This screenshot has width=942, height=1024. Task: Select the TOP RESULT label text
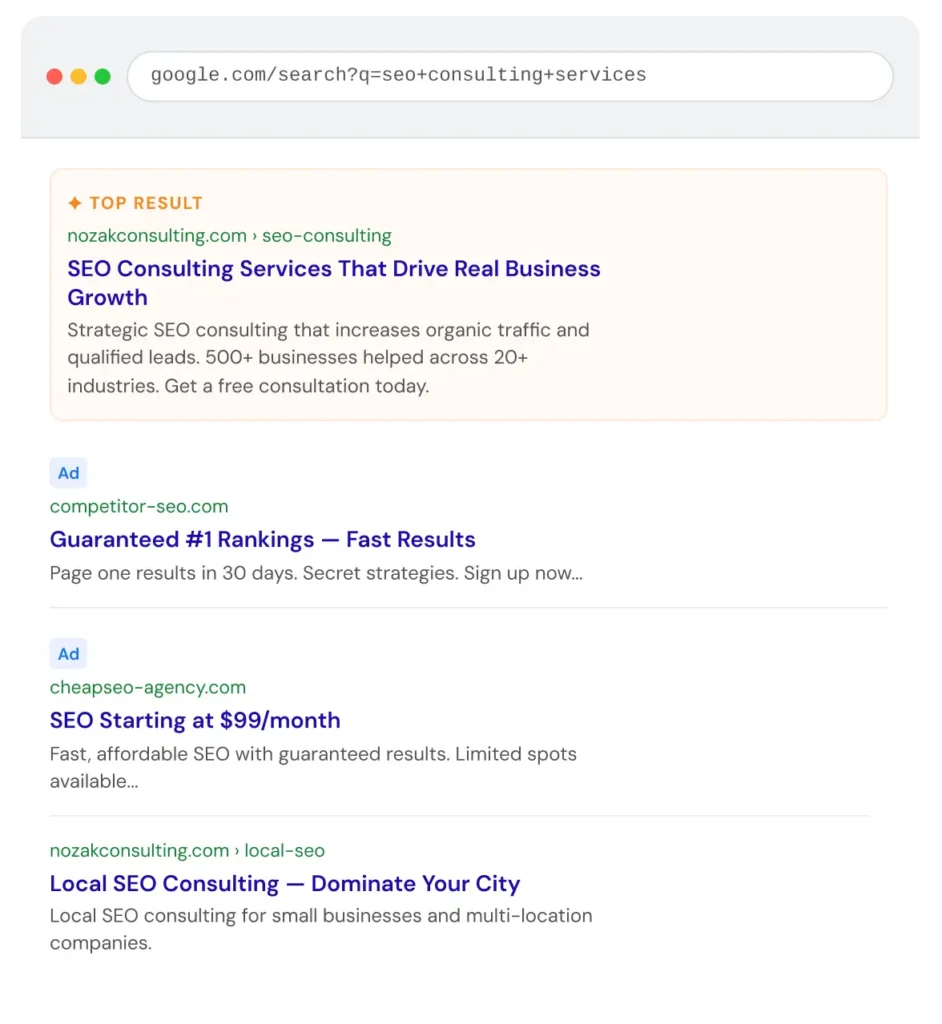pyautogui.click(x=146, y=203)
